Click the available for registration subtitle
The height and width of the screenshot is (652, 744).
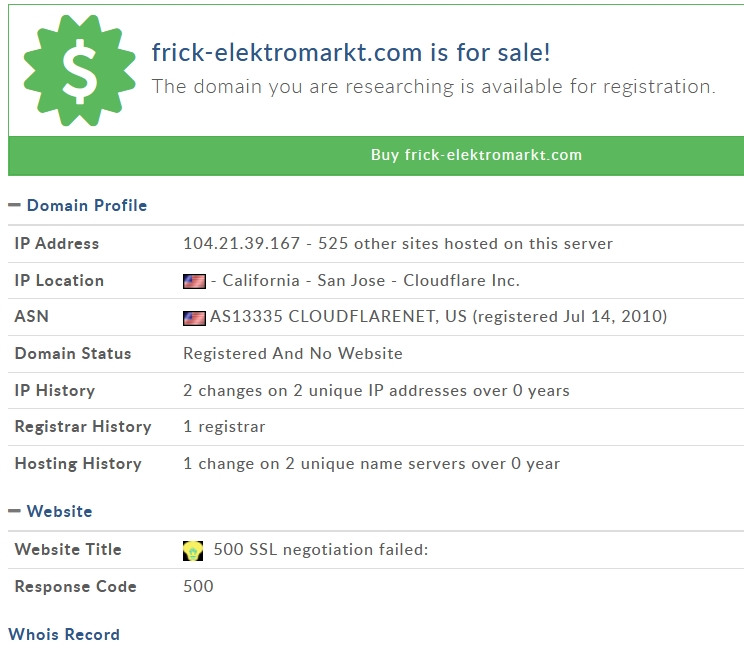pos(433,87)
